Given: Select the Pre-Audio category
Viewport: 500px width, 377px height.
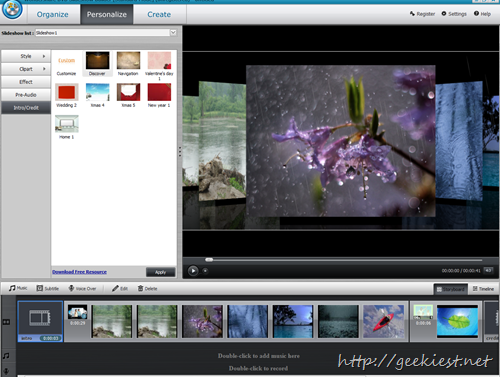Looking at the screenshot, I should (x=26, y=95).
